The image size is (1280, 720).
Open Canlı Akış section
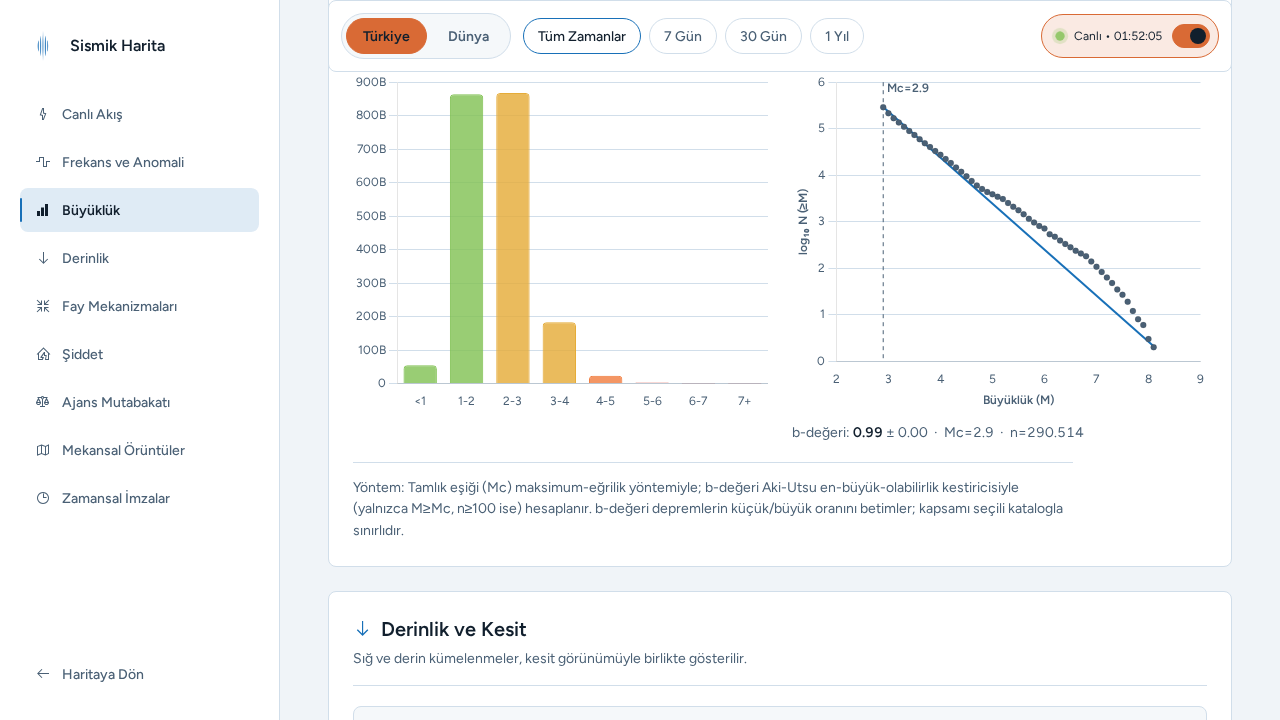pyautogui.click(x=140, y=114)
